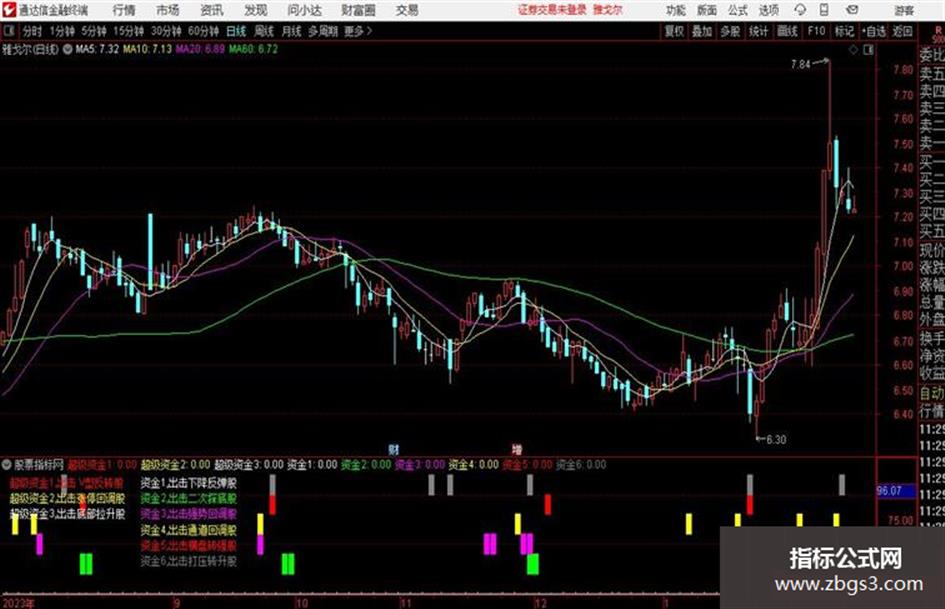Switch to 60分钟 chart period
The image size is (945, 609).
204,31
